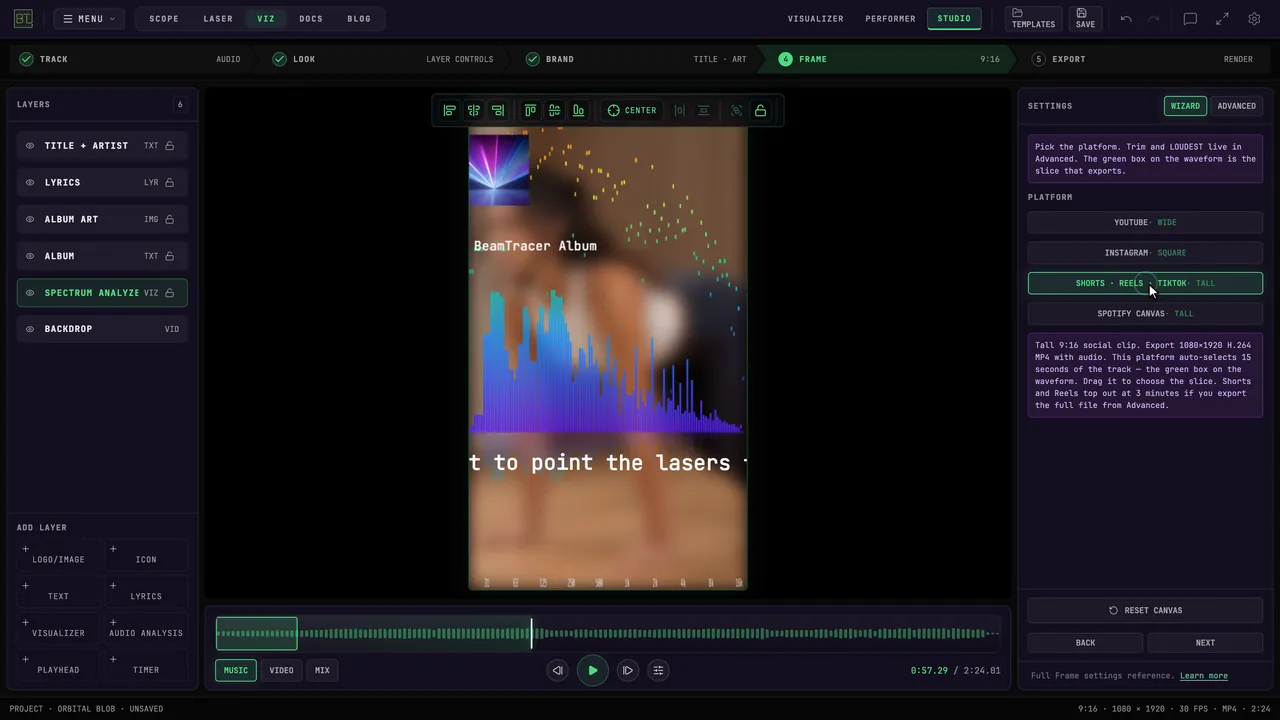Open the settings gear
This screenshot has height=720, width=1280.
(1254, 18)
